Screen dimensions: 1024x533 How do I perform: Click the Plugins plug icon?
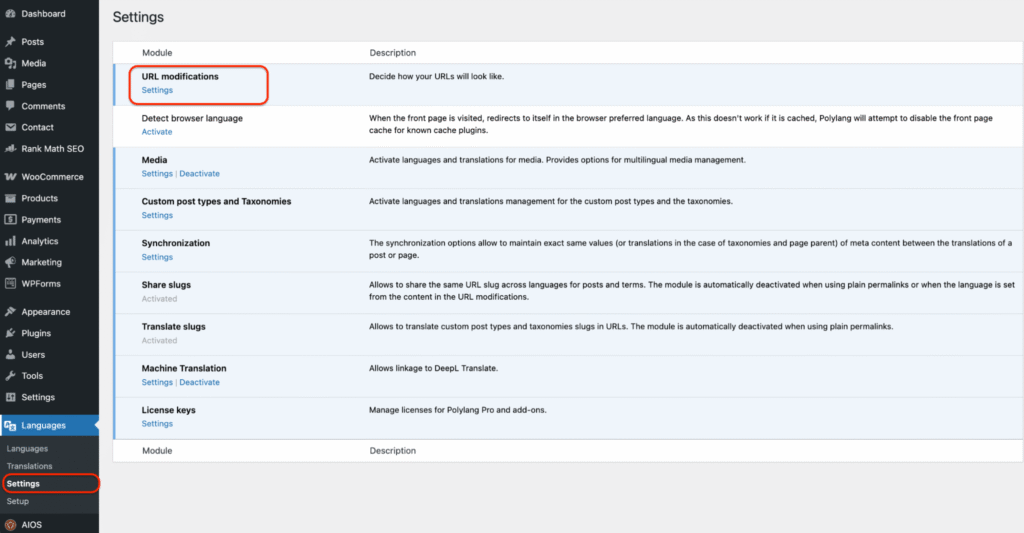pos(10,333)
